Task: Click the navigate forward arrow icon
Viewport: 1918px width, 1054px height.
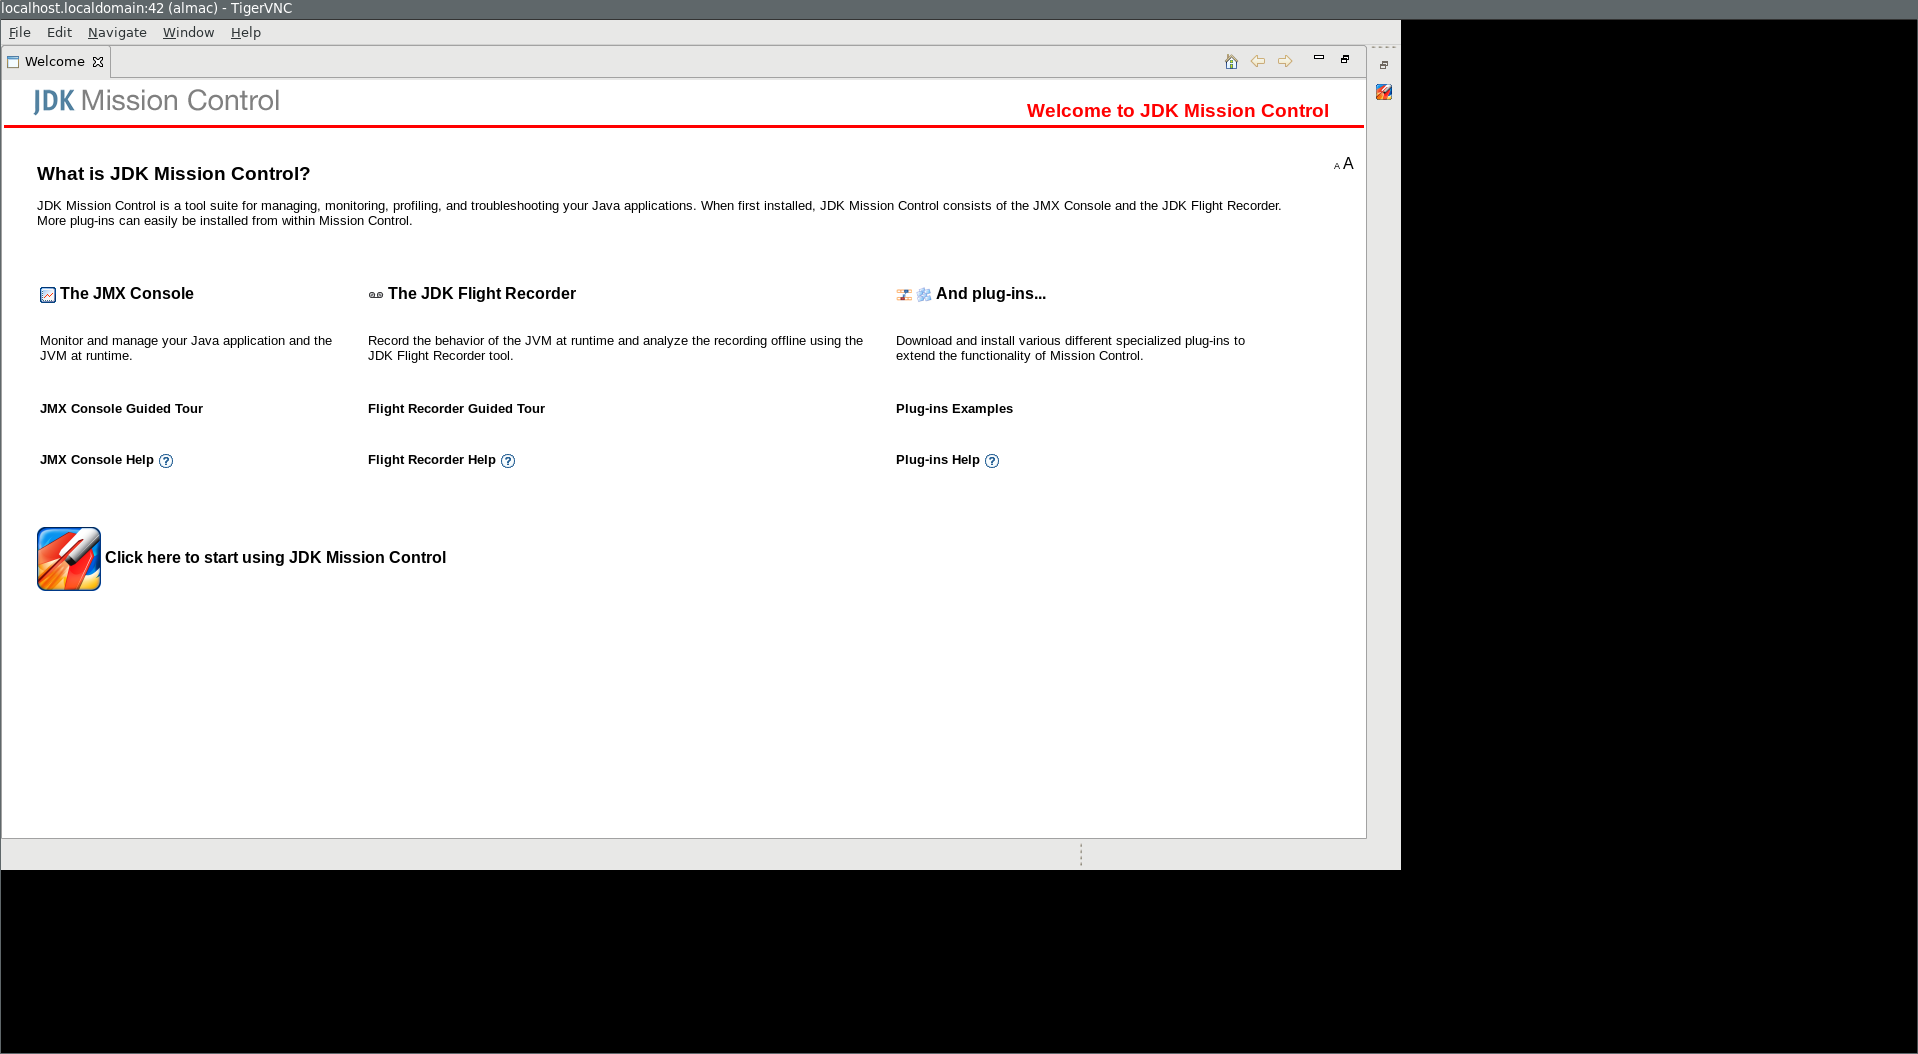Action: [1285, 62]
